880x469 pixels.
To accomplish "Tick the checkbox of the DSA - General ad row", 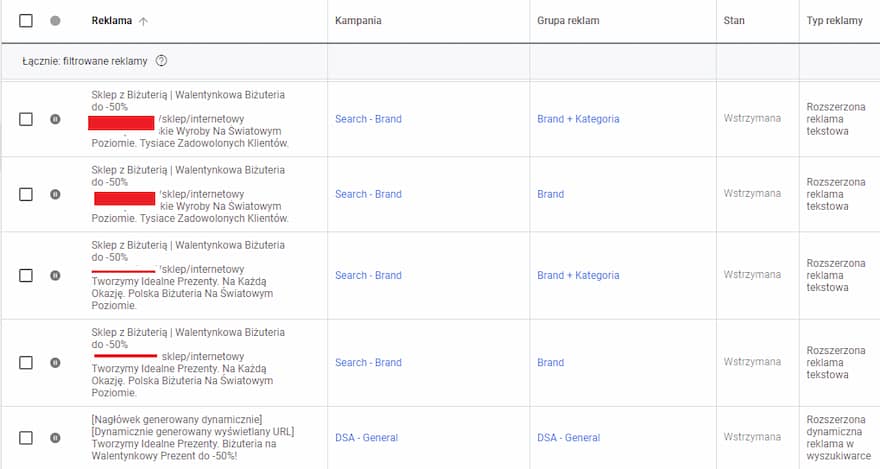I will [26, 438].
